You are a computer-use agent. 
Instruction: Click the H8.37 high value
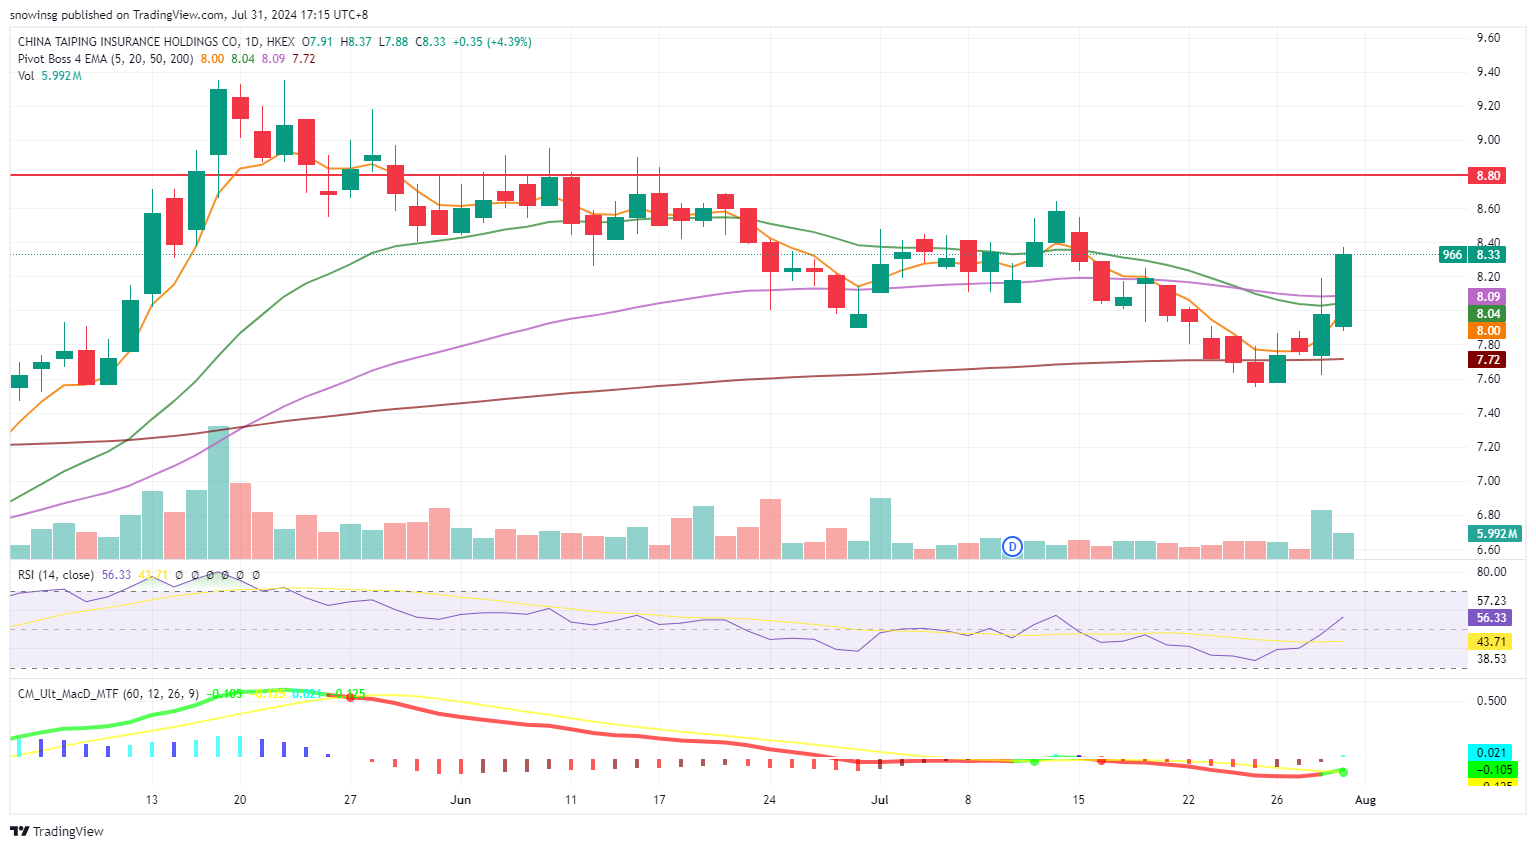pos(356,42)
